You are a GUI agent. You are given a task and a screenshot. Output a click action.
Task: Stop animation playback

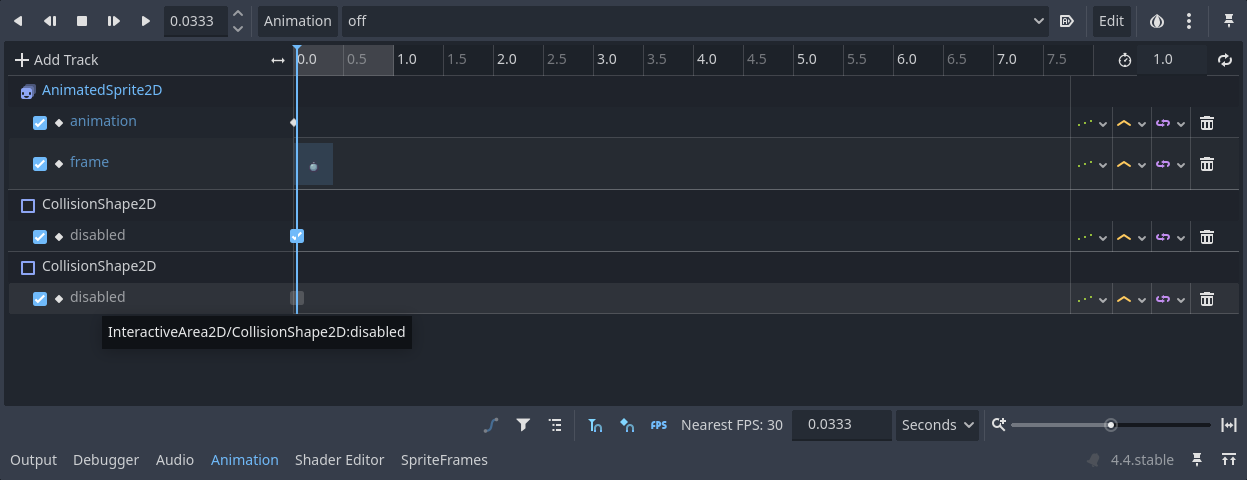coord(82,21)
